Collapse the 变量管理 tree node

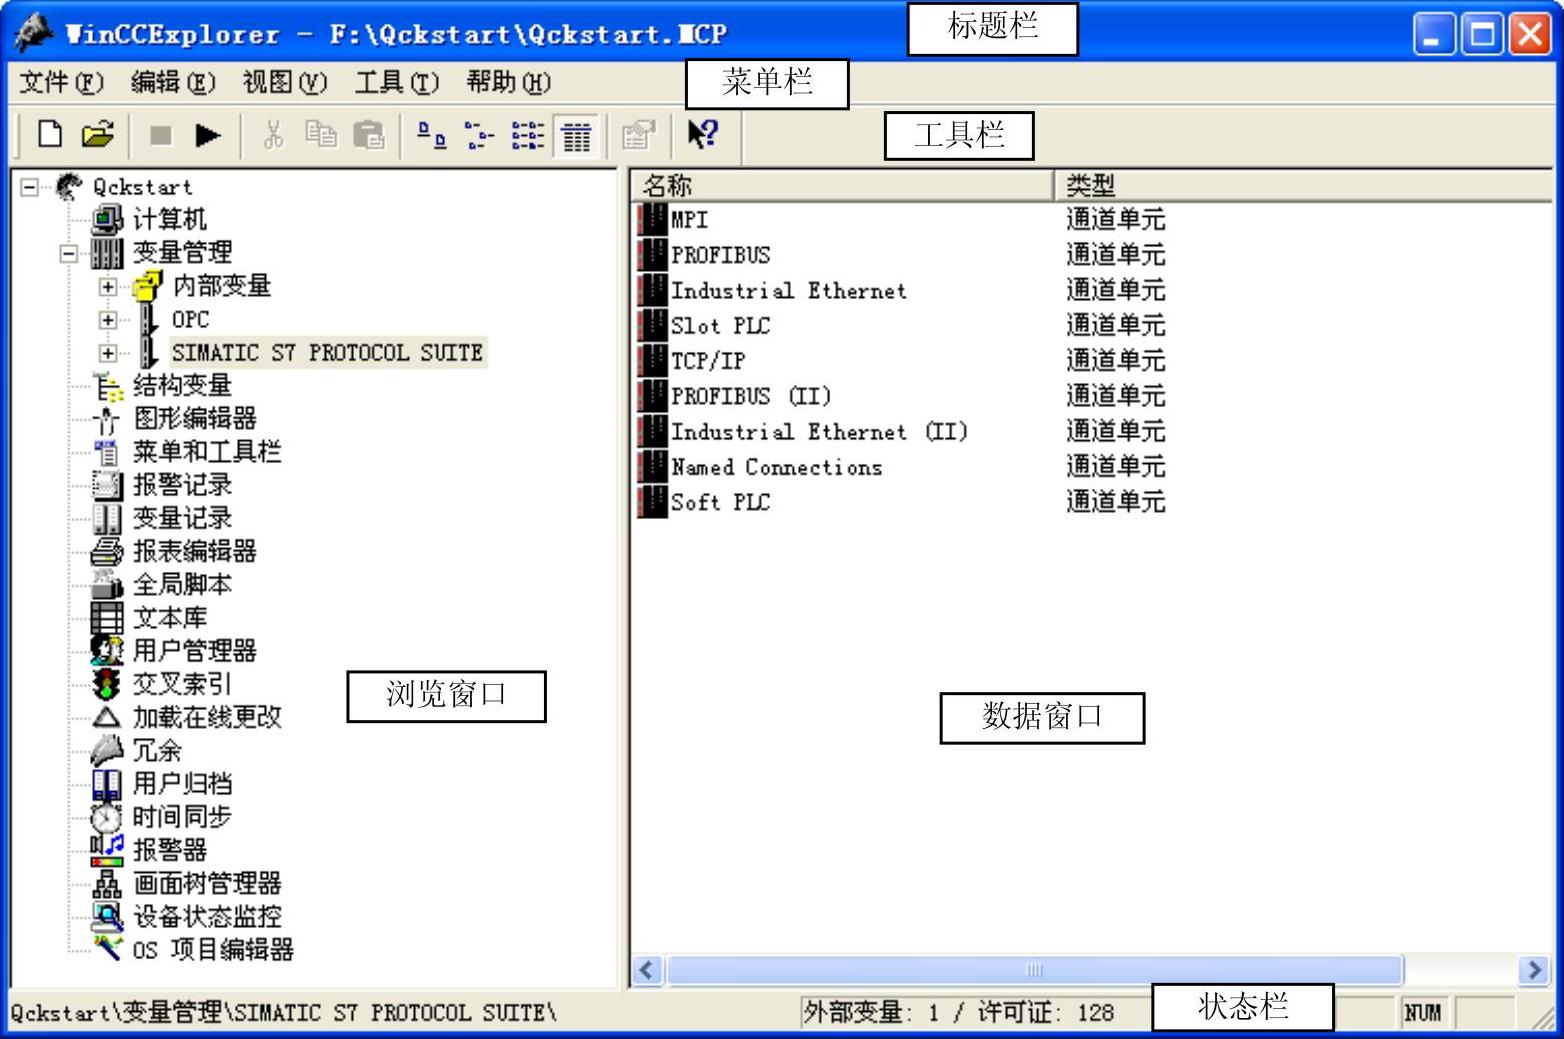(68, 253)
